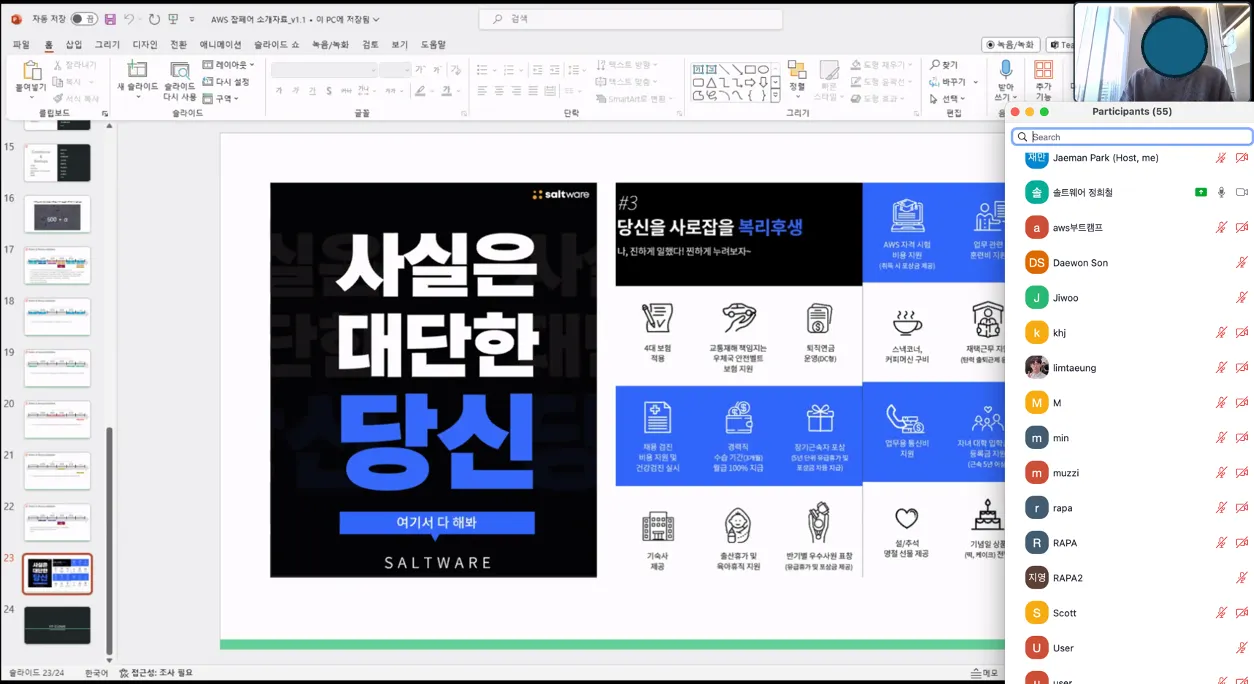Click the Reset (다시 설정) slide button

[227, 82]
